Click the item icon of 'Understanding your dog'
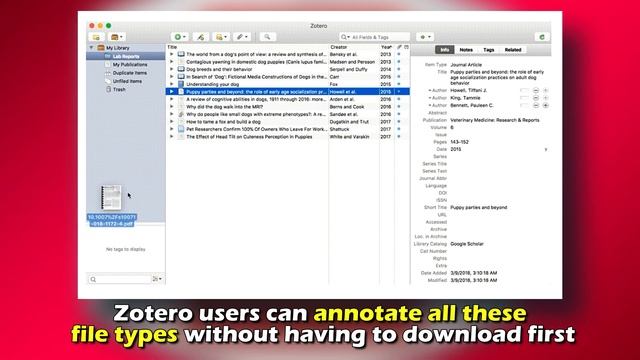 click(x=181, y=84)
